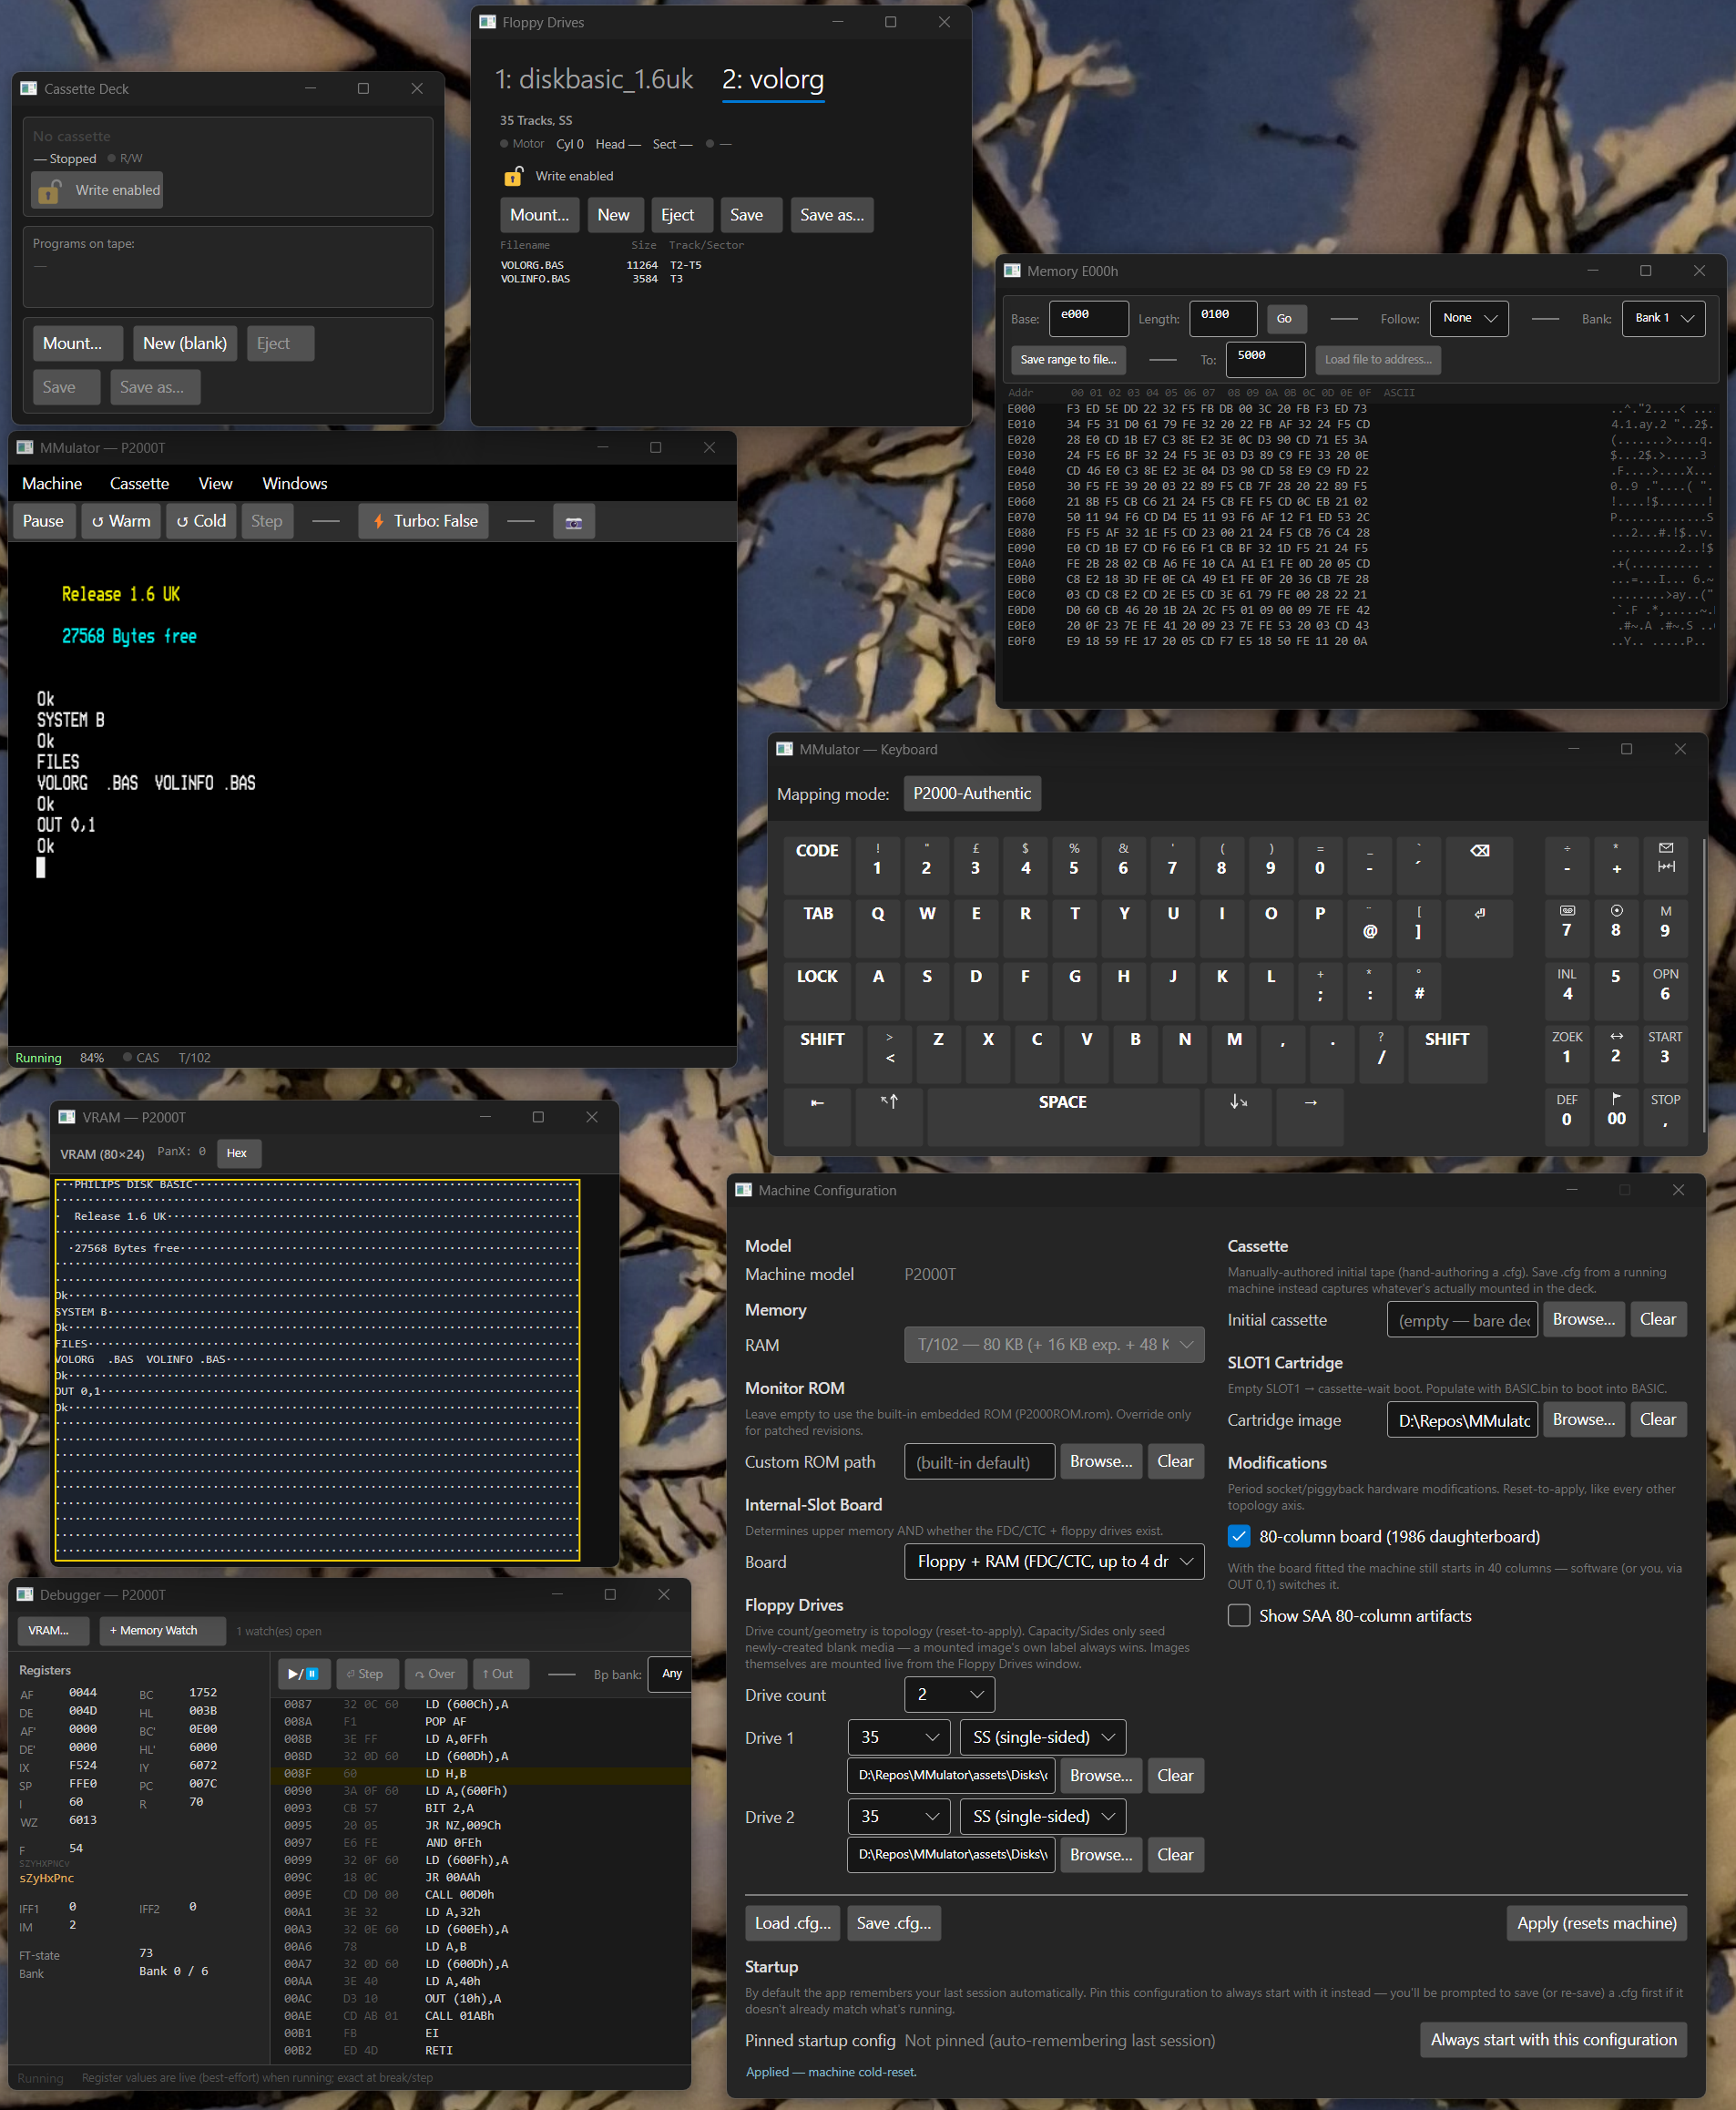The image size is (1736, 2110).
Task: Toggle the right SHIFT key
Action: click(1447, 1054)
